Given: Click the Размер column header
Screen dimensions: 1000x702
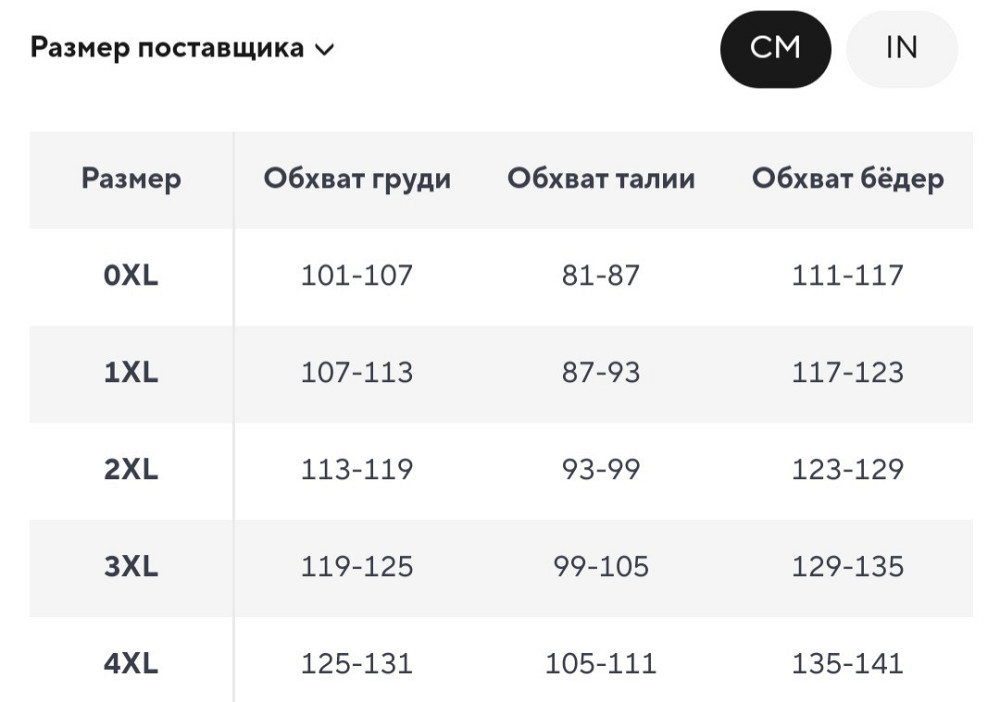Looking at the screenshot, I should coord(132,179).
